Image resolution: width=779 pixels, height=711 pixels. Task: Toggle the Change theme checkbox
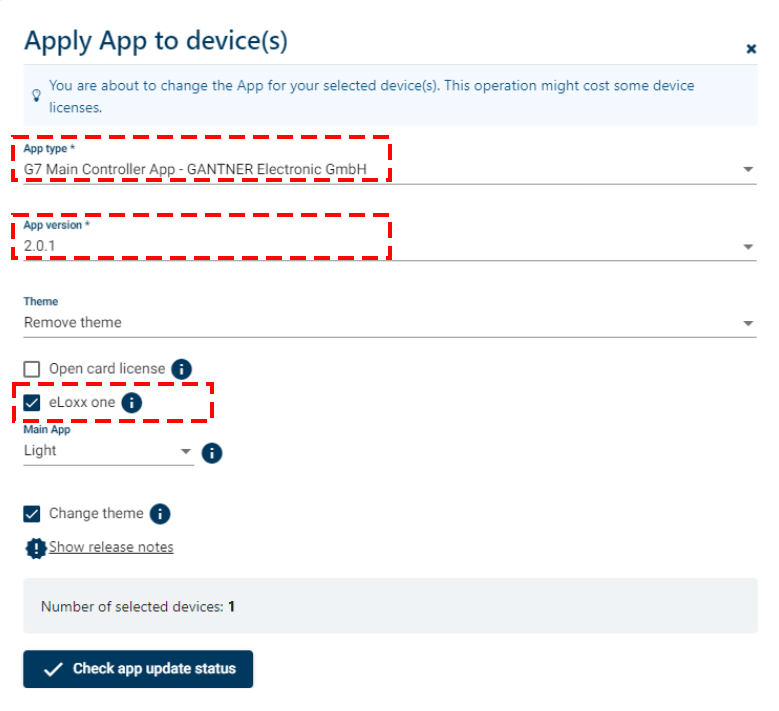[x=32, y=514]
